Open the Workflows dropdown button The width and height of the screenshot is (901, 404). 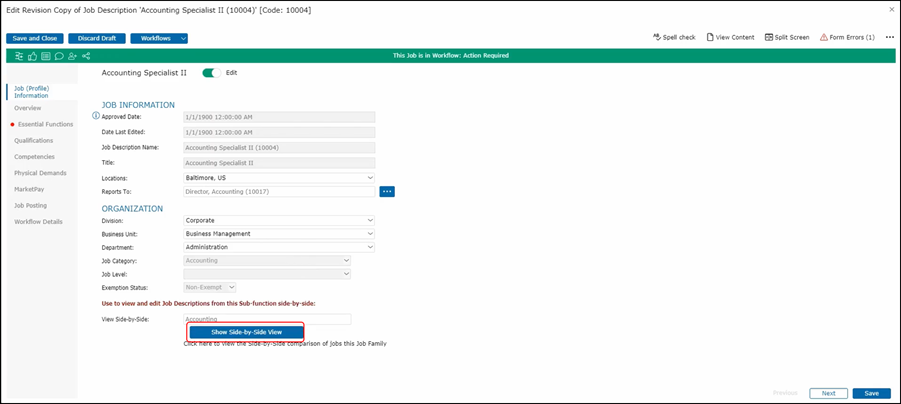coord(159,38)
